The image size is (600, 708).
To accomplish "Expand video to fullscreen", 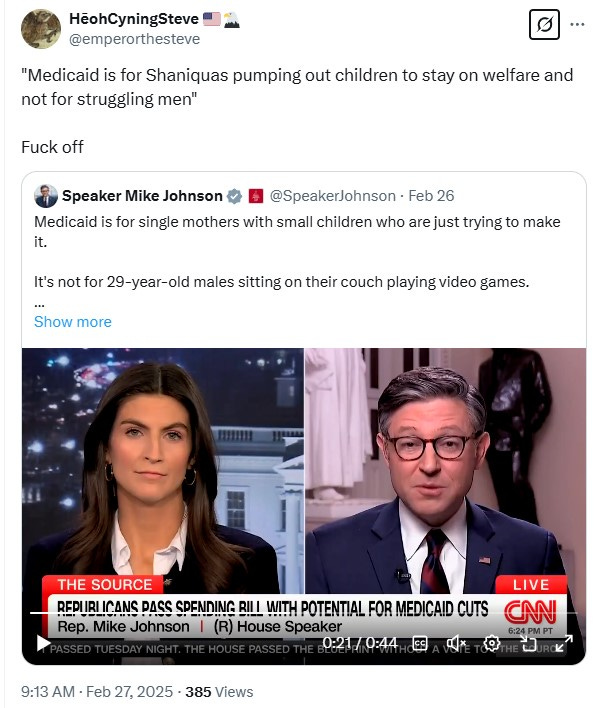I will [564, 643].
